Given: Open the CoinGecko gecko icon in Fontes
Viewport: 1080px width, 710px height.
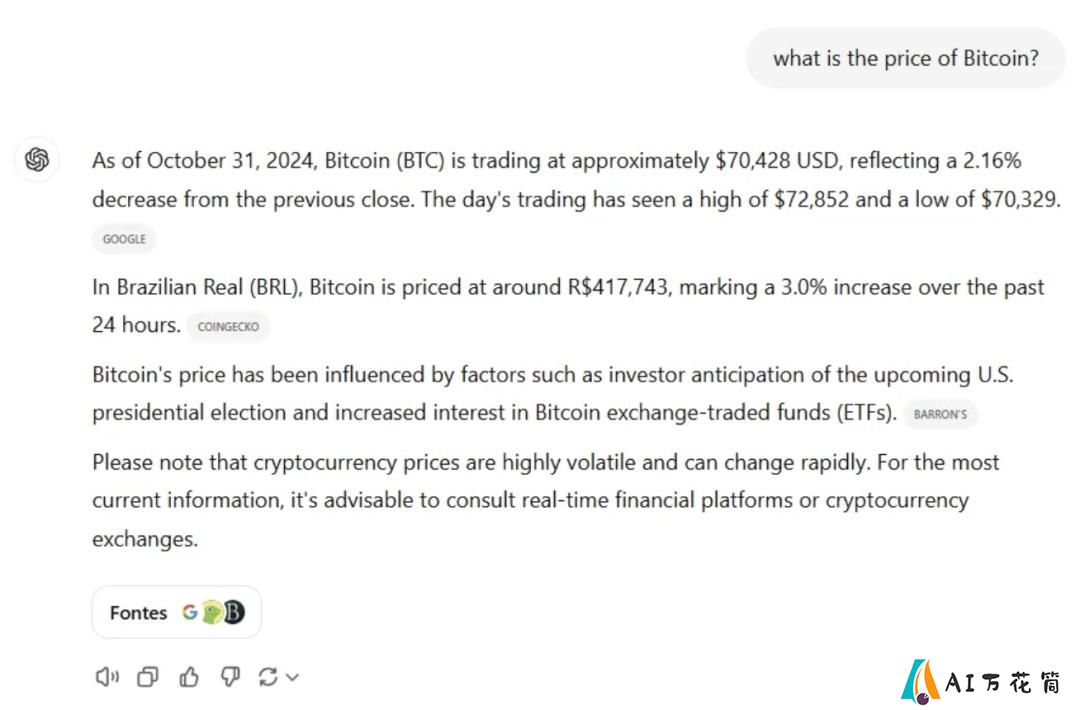Looking at the screenshot, I should (x=212, y=612).
